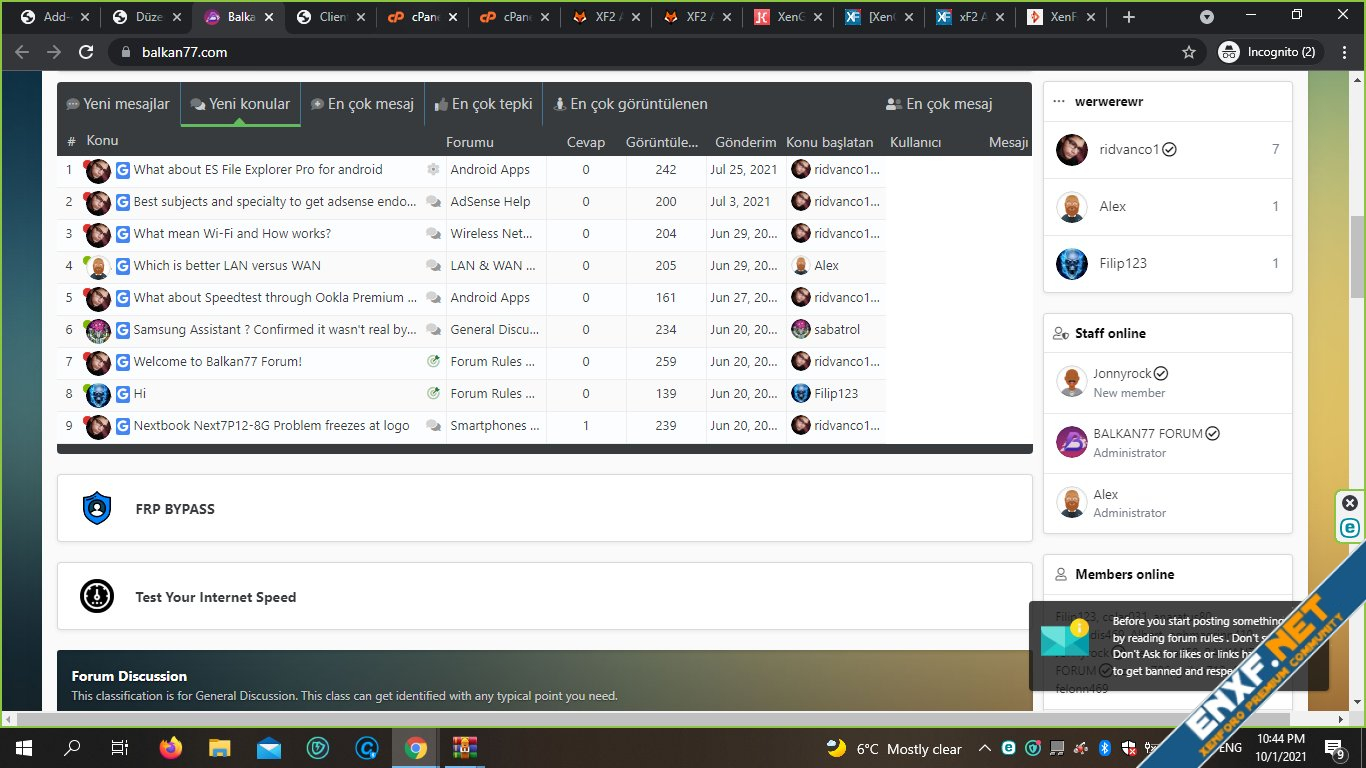Click the FRP BYPASS shield icon
Image resolution: width=1366 pixels, height=768 pixels.
click(x=97, y=508)
